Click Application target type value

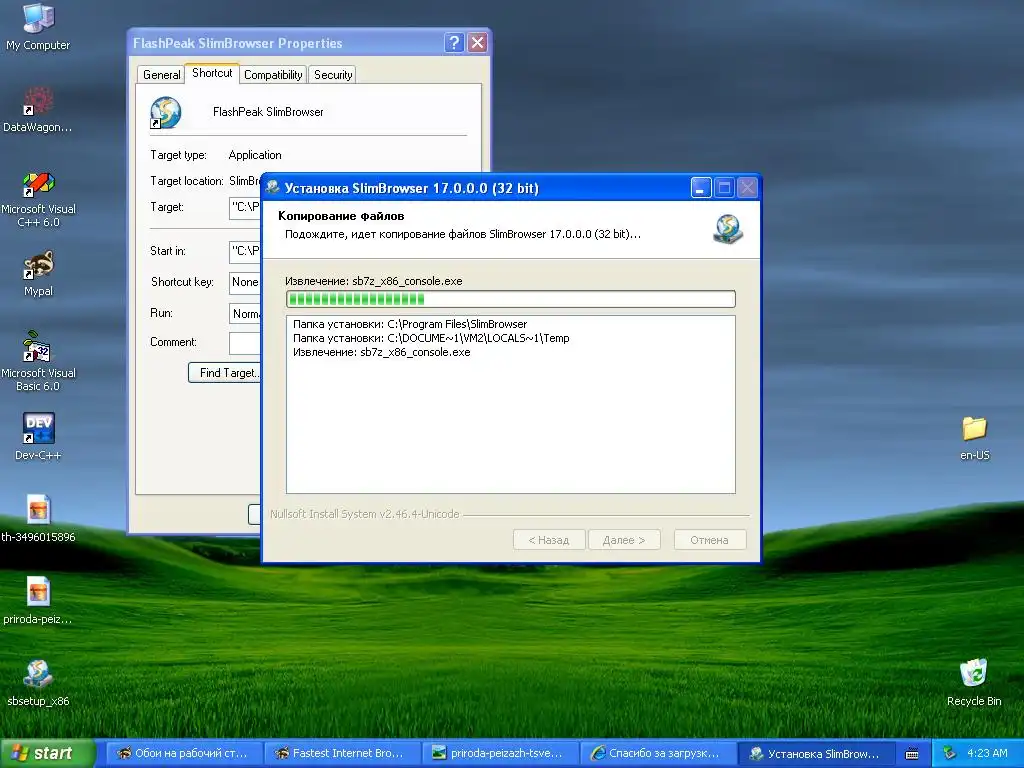point(255,155)
